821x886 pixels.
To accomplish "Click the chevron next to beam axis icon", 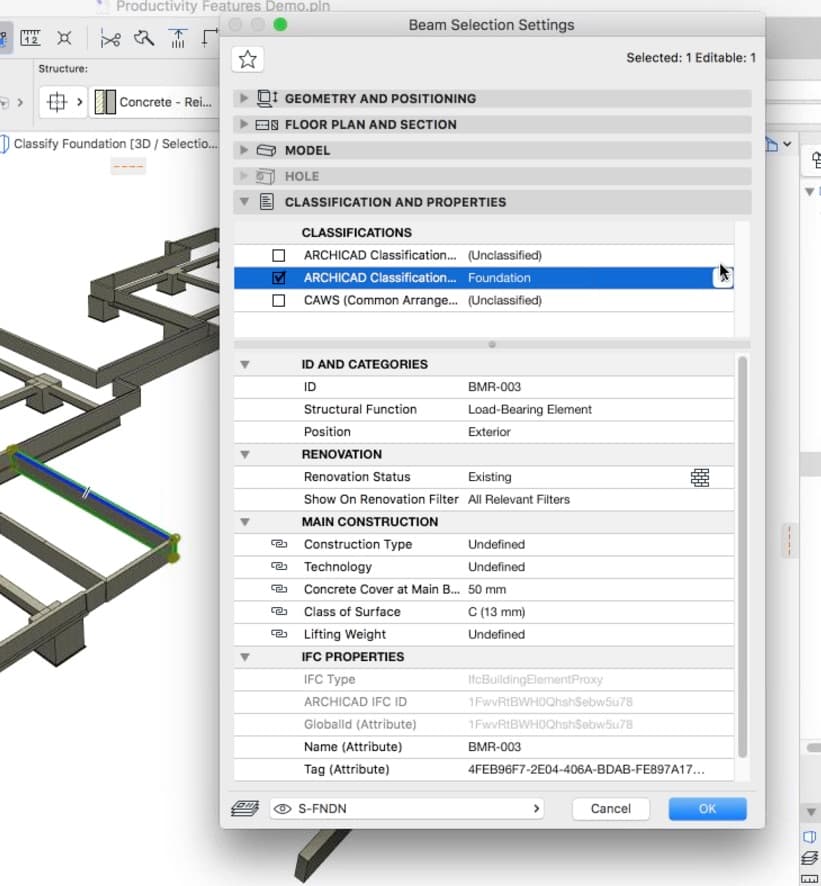I will (x=80, y=102).
